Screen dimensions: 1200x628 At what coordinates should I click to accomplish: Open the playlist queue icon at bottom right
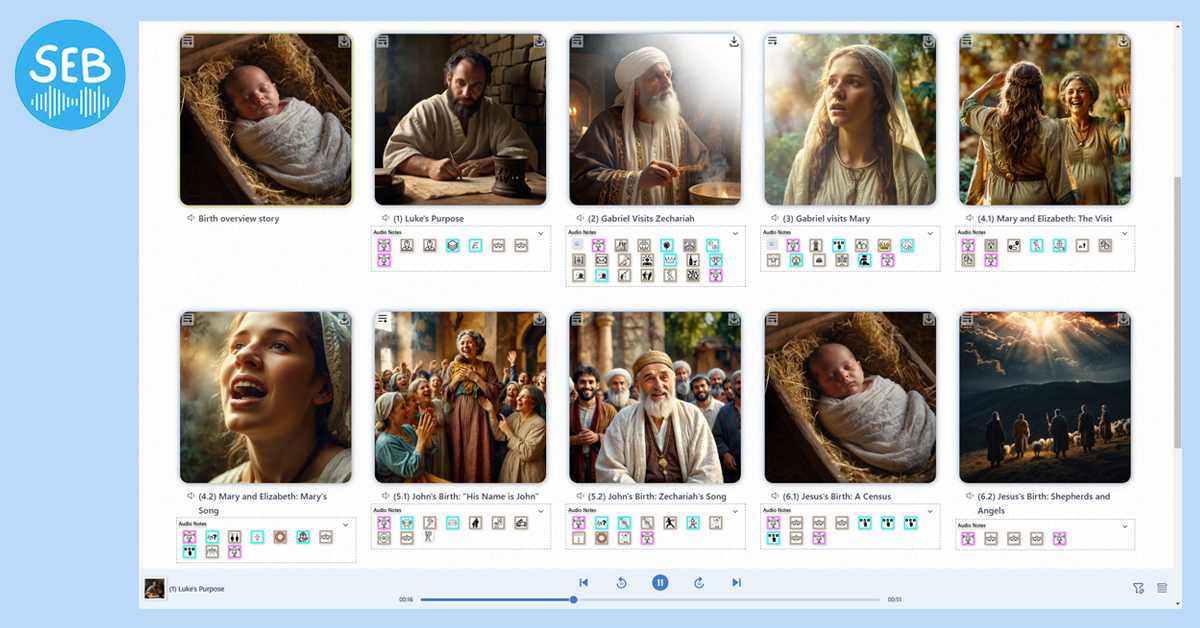pyautogui.click(x=1162, y=588)
